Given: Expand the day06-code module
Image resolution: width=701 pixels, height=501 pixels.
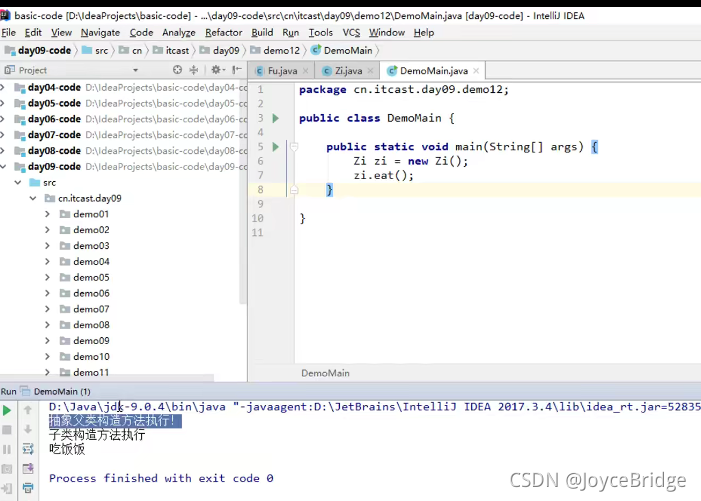Looking at the screenshot, I should coord(3,119).
